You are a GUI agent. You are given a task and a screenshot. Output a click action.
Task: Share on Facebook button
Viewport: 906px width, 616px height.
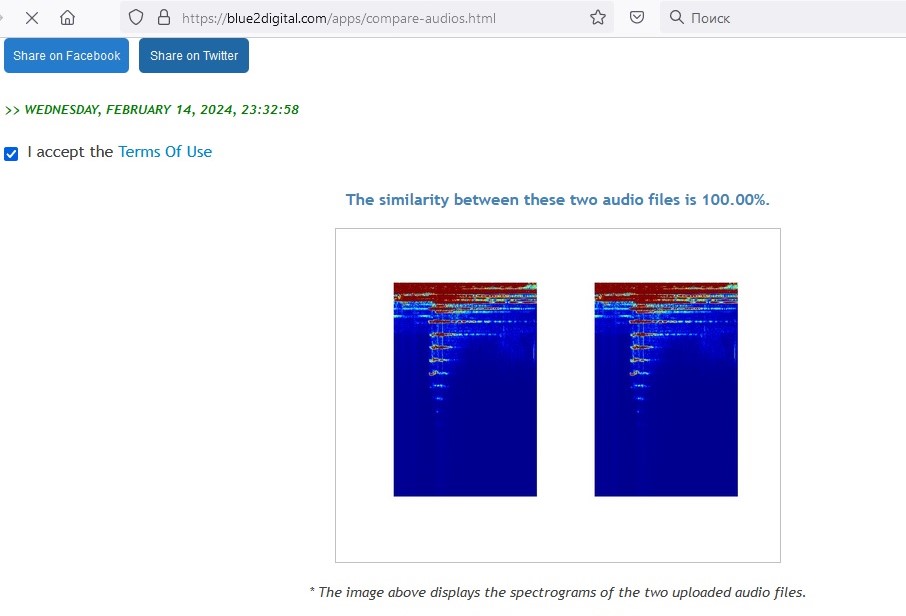pyautogui.click(x=66, y=55)
